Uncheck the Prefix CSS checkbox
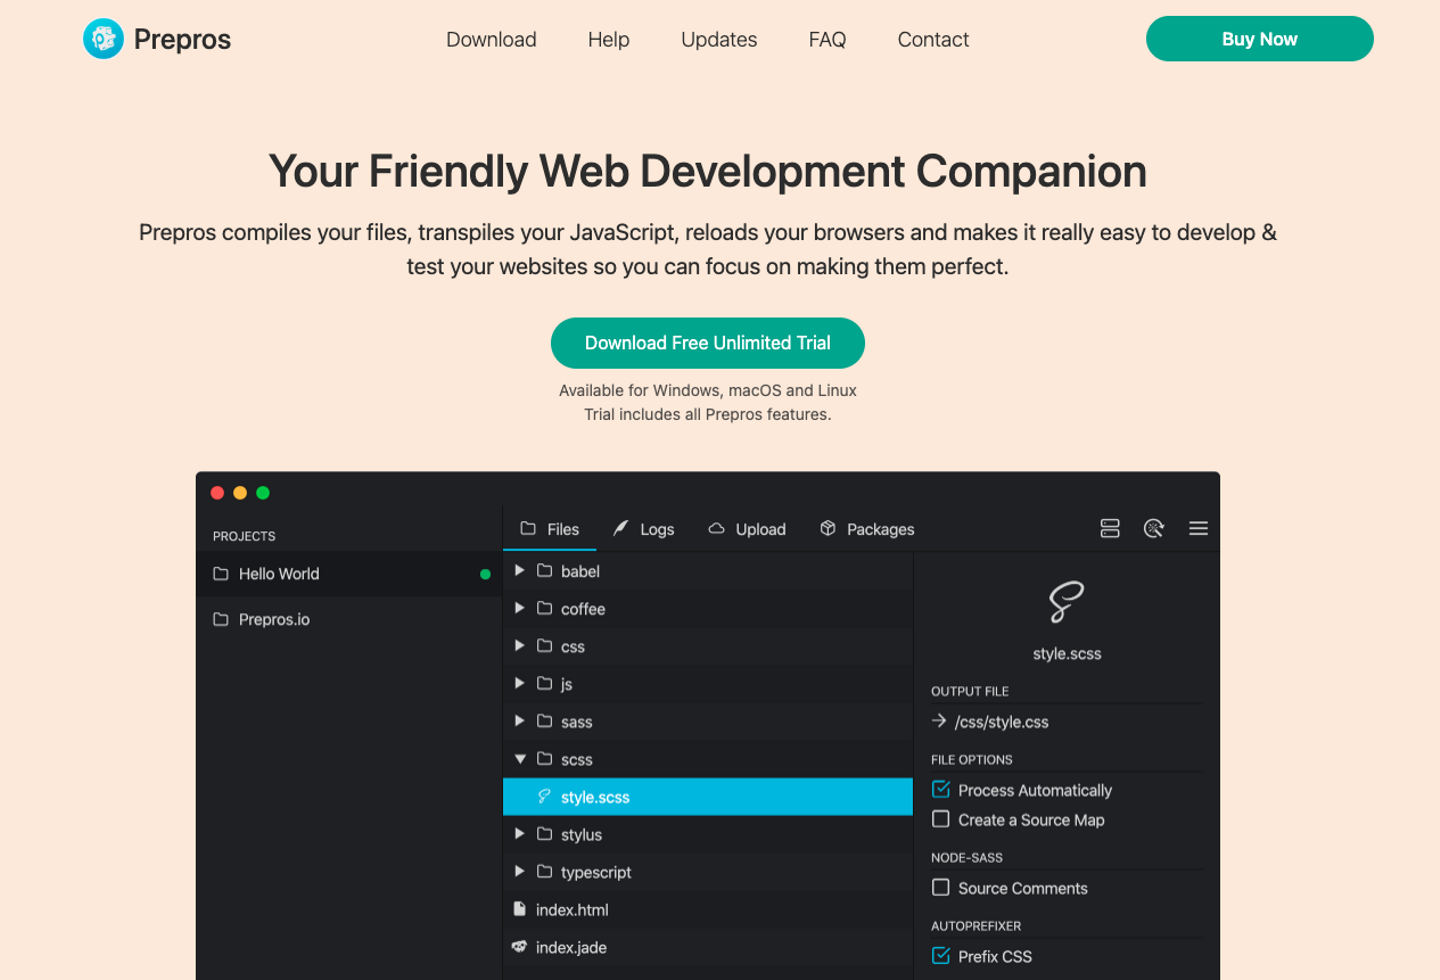This screenshot has width=1440, height=980. coord(941,955)
